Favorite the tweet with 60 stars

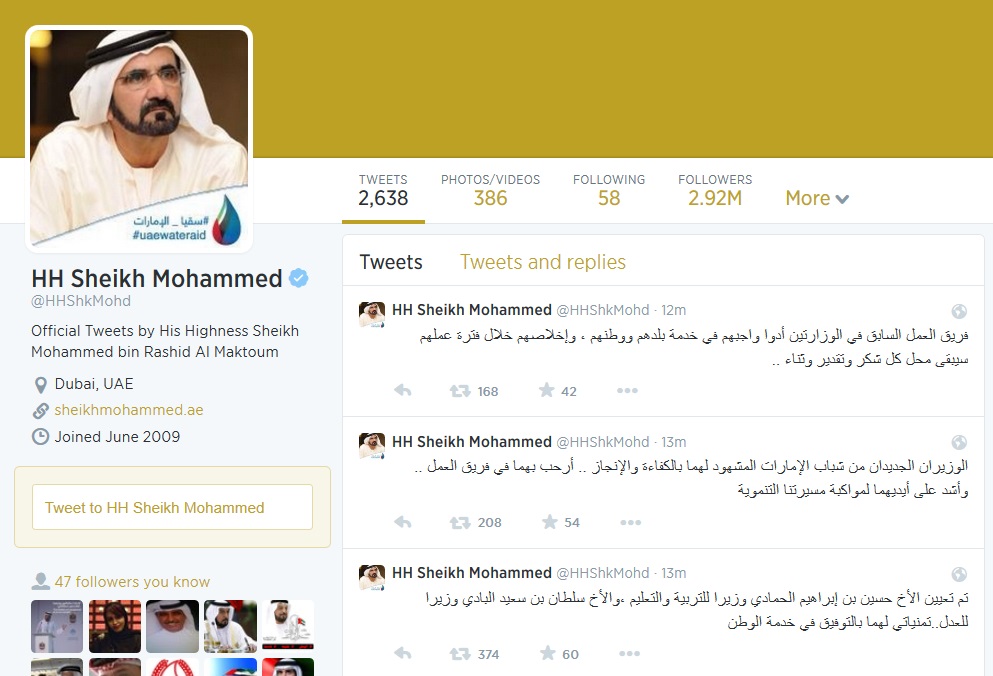click(x=548, y=653)
